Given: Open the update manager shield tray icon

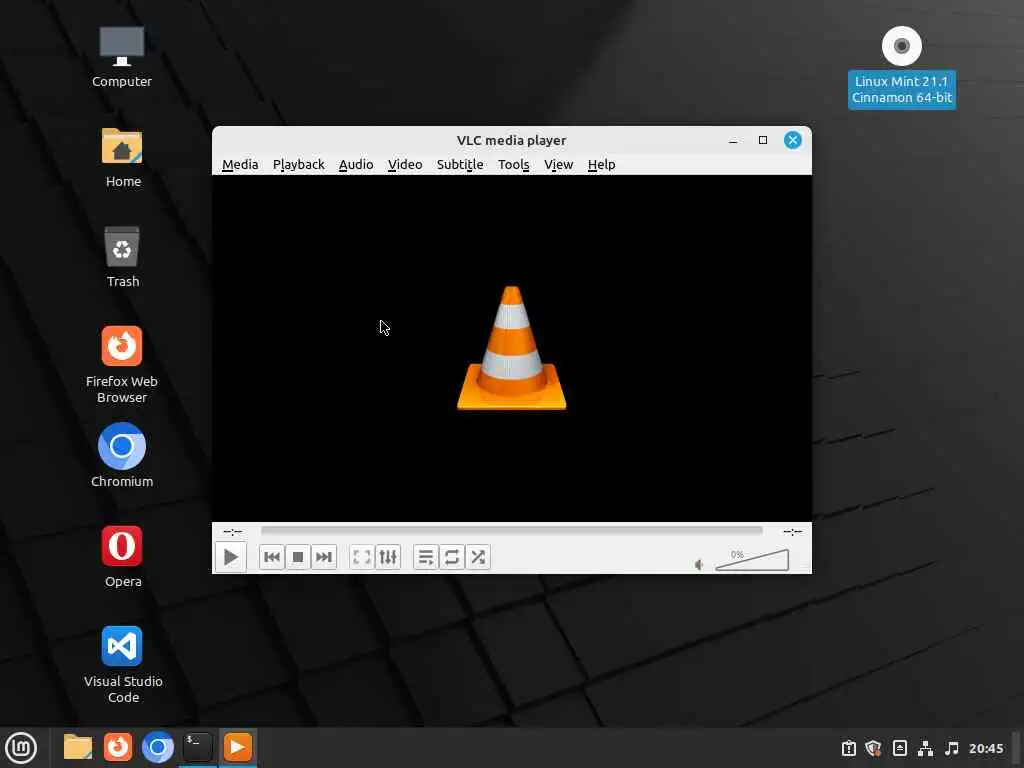Looking at the screenshot, I should [x=873, y=748].
